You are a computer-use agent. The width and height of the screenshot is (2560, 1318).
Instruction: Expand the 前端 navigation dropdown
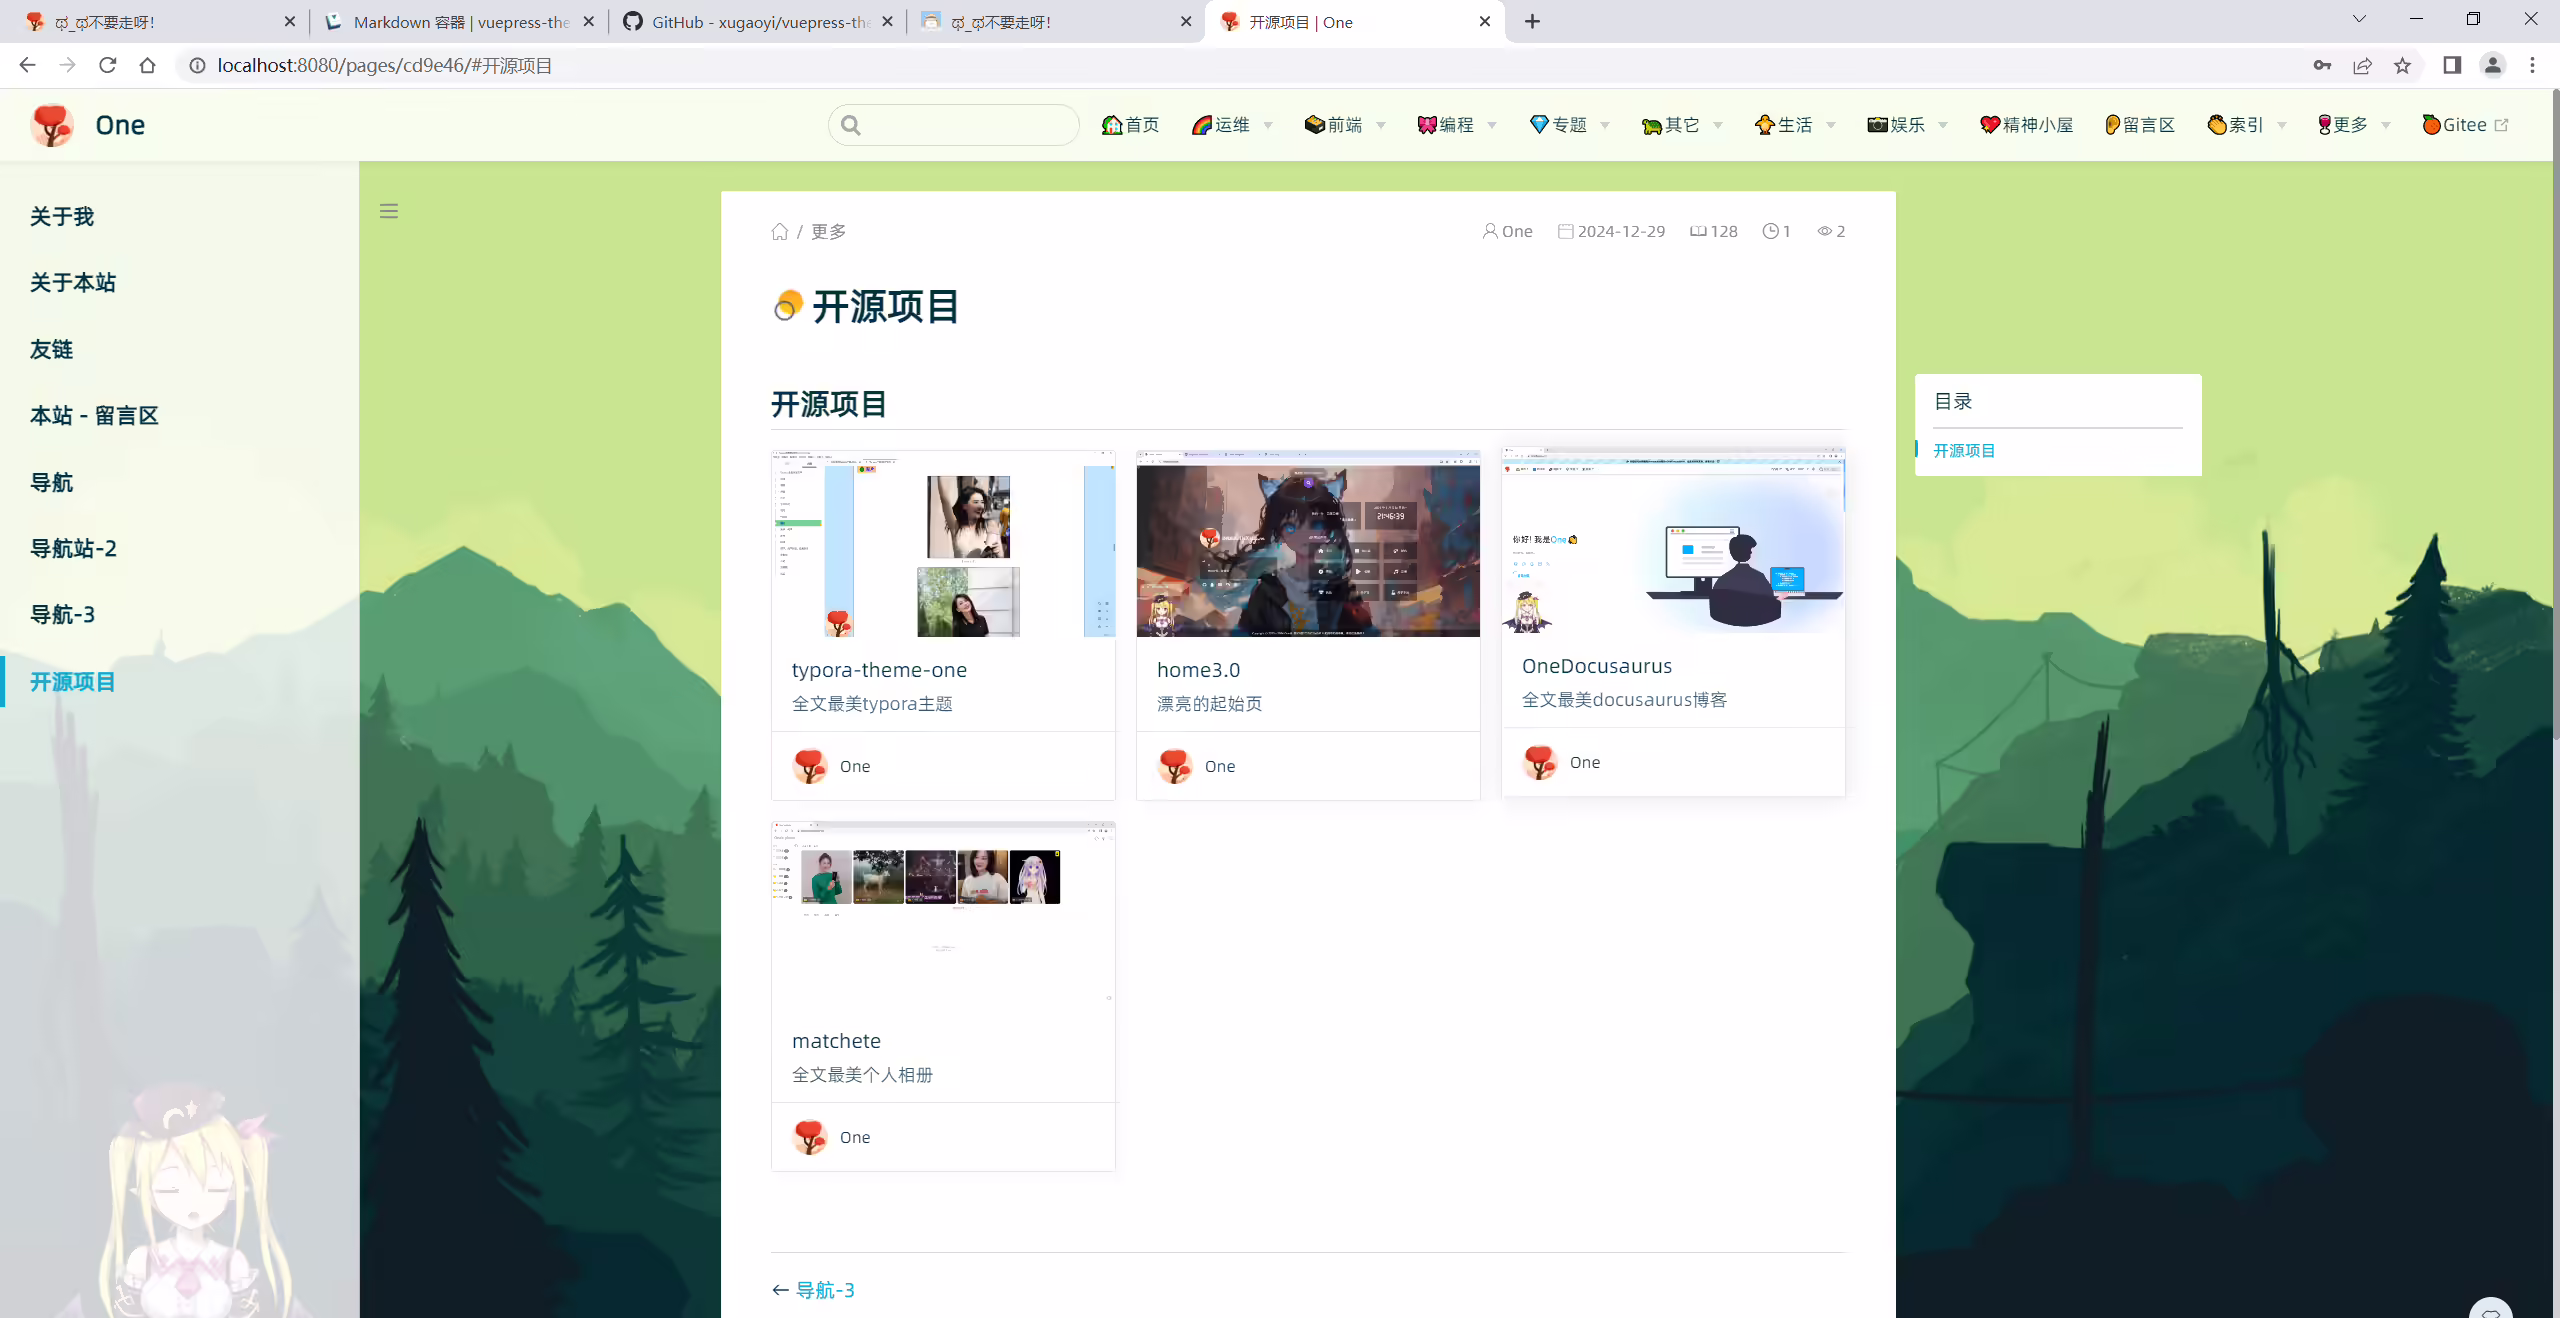pos(1345,125)
